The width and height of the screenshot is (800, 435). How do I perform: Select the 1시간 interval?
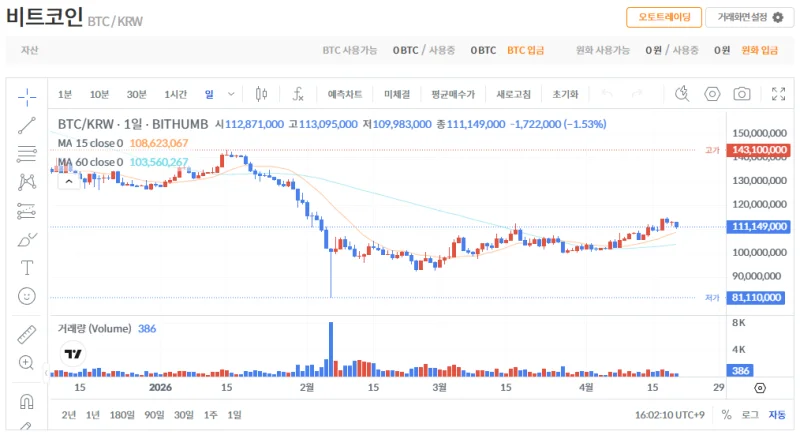pyautogui.click(x=176, y=94)
